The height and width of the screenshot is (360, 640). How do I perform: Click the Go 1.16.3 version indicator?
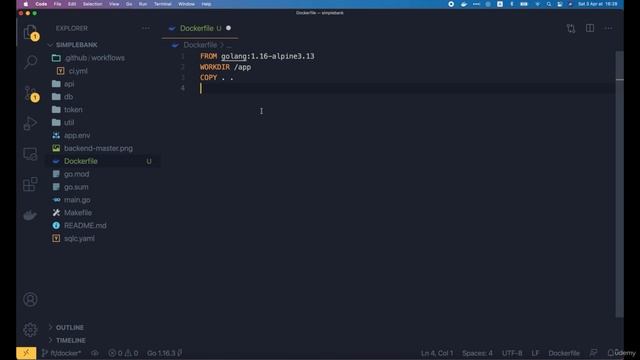164,353
